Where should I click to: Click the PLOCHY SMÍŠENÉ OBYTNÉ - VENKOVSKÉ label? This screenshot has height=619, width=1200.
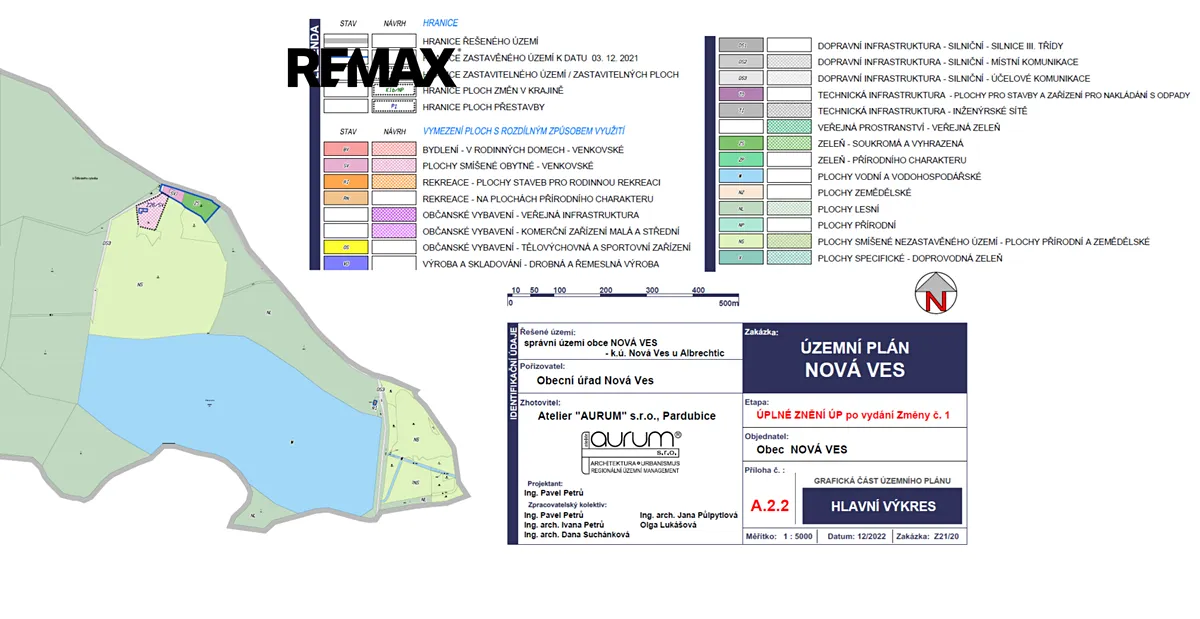coord(508,166)
